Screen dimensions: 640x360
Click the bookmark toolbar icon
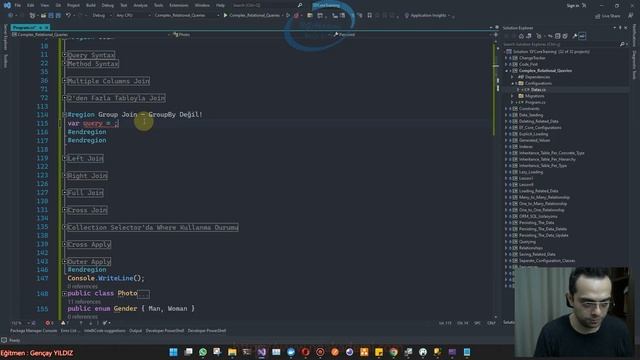(x=369, y=16)
